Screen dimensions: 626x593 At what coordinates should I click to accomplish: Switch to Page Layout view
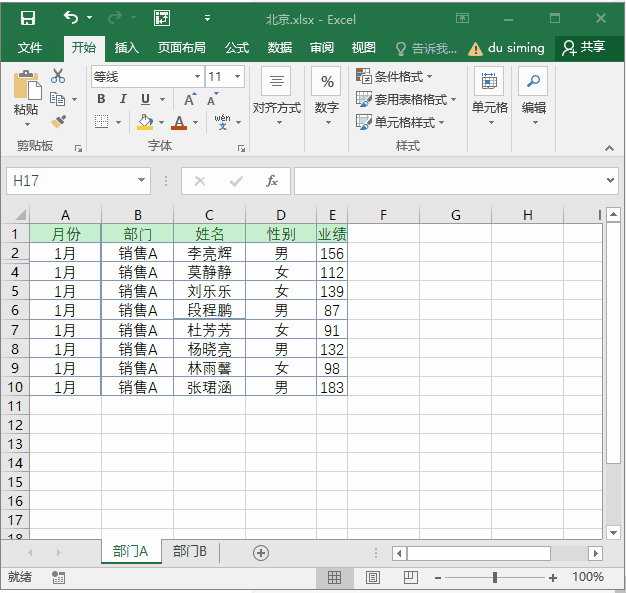click(x=372, y=577)
